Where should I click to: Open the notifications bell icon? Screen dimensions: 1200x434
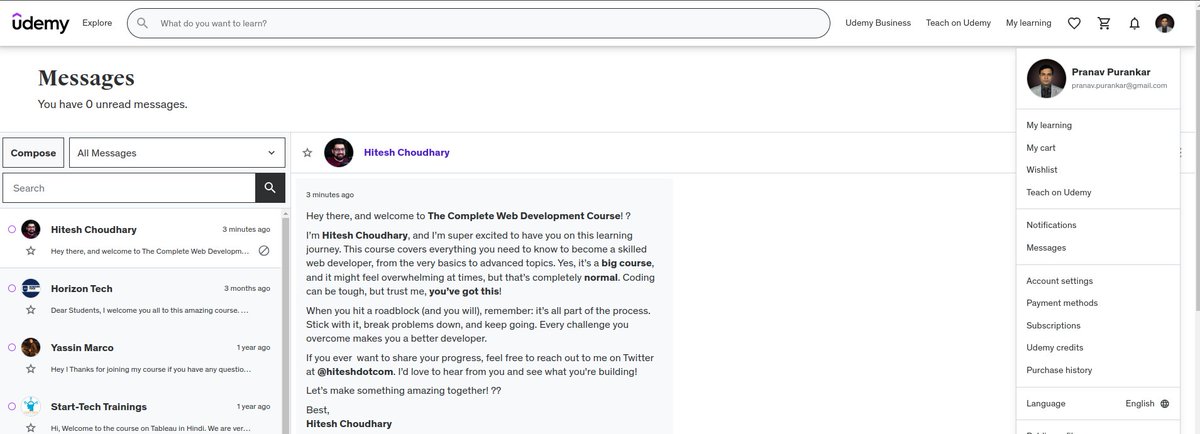click(1134, 23)
